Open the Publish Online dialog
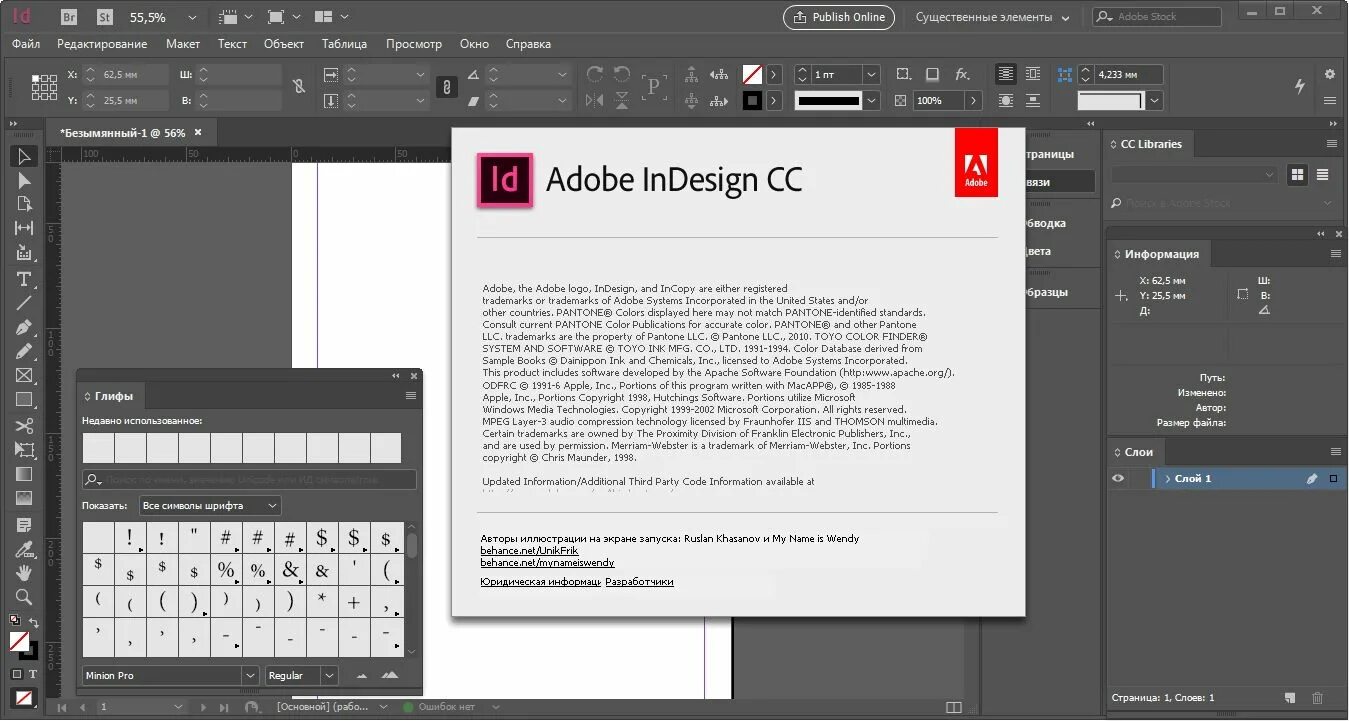This screenshot has height=721, width=1349. click(x=838, y=17)
